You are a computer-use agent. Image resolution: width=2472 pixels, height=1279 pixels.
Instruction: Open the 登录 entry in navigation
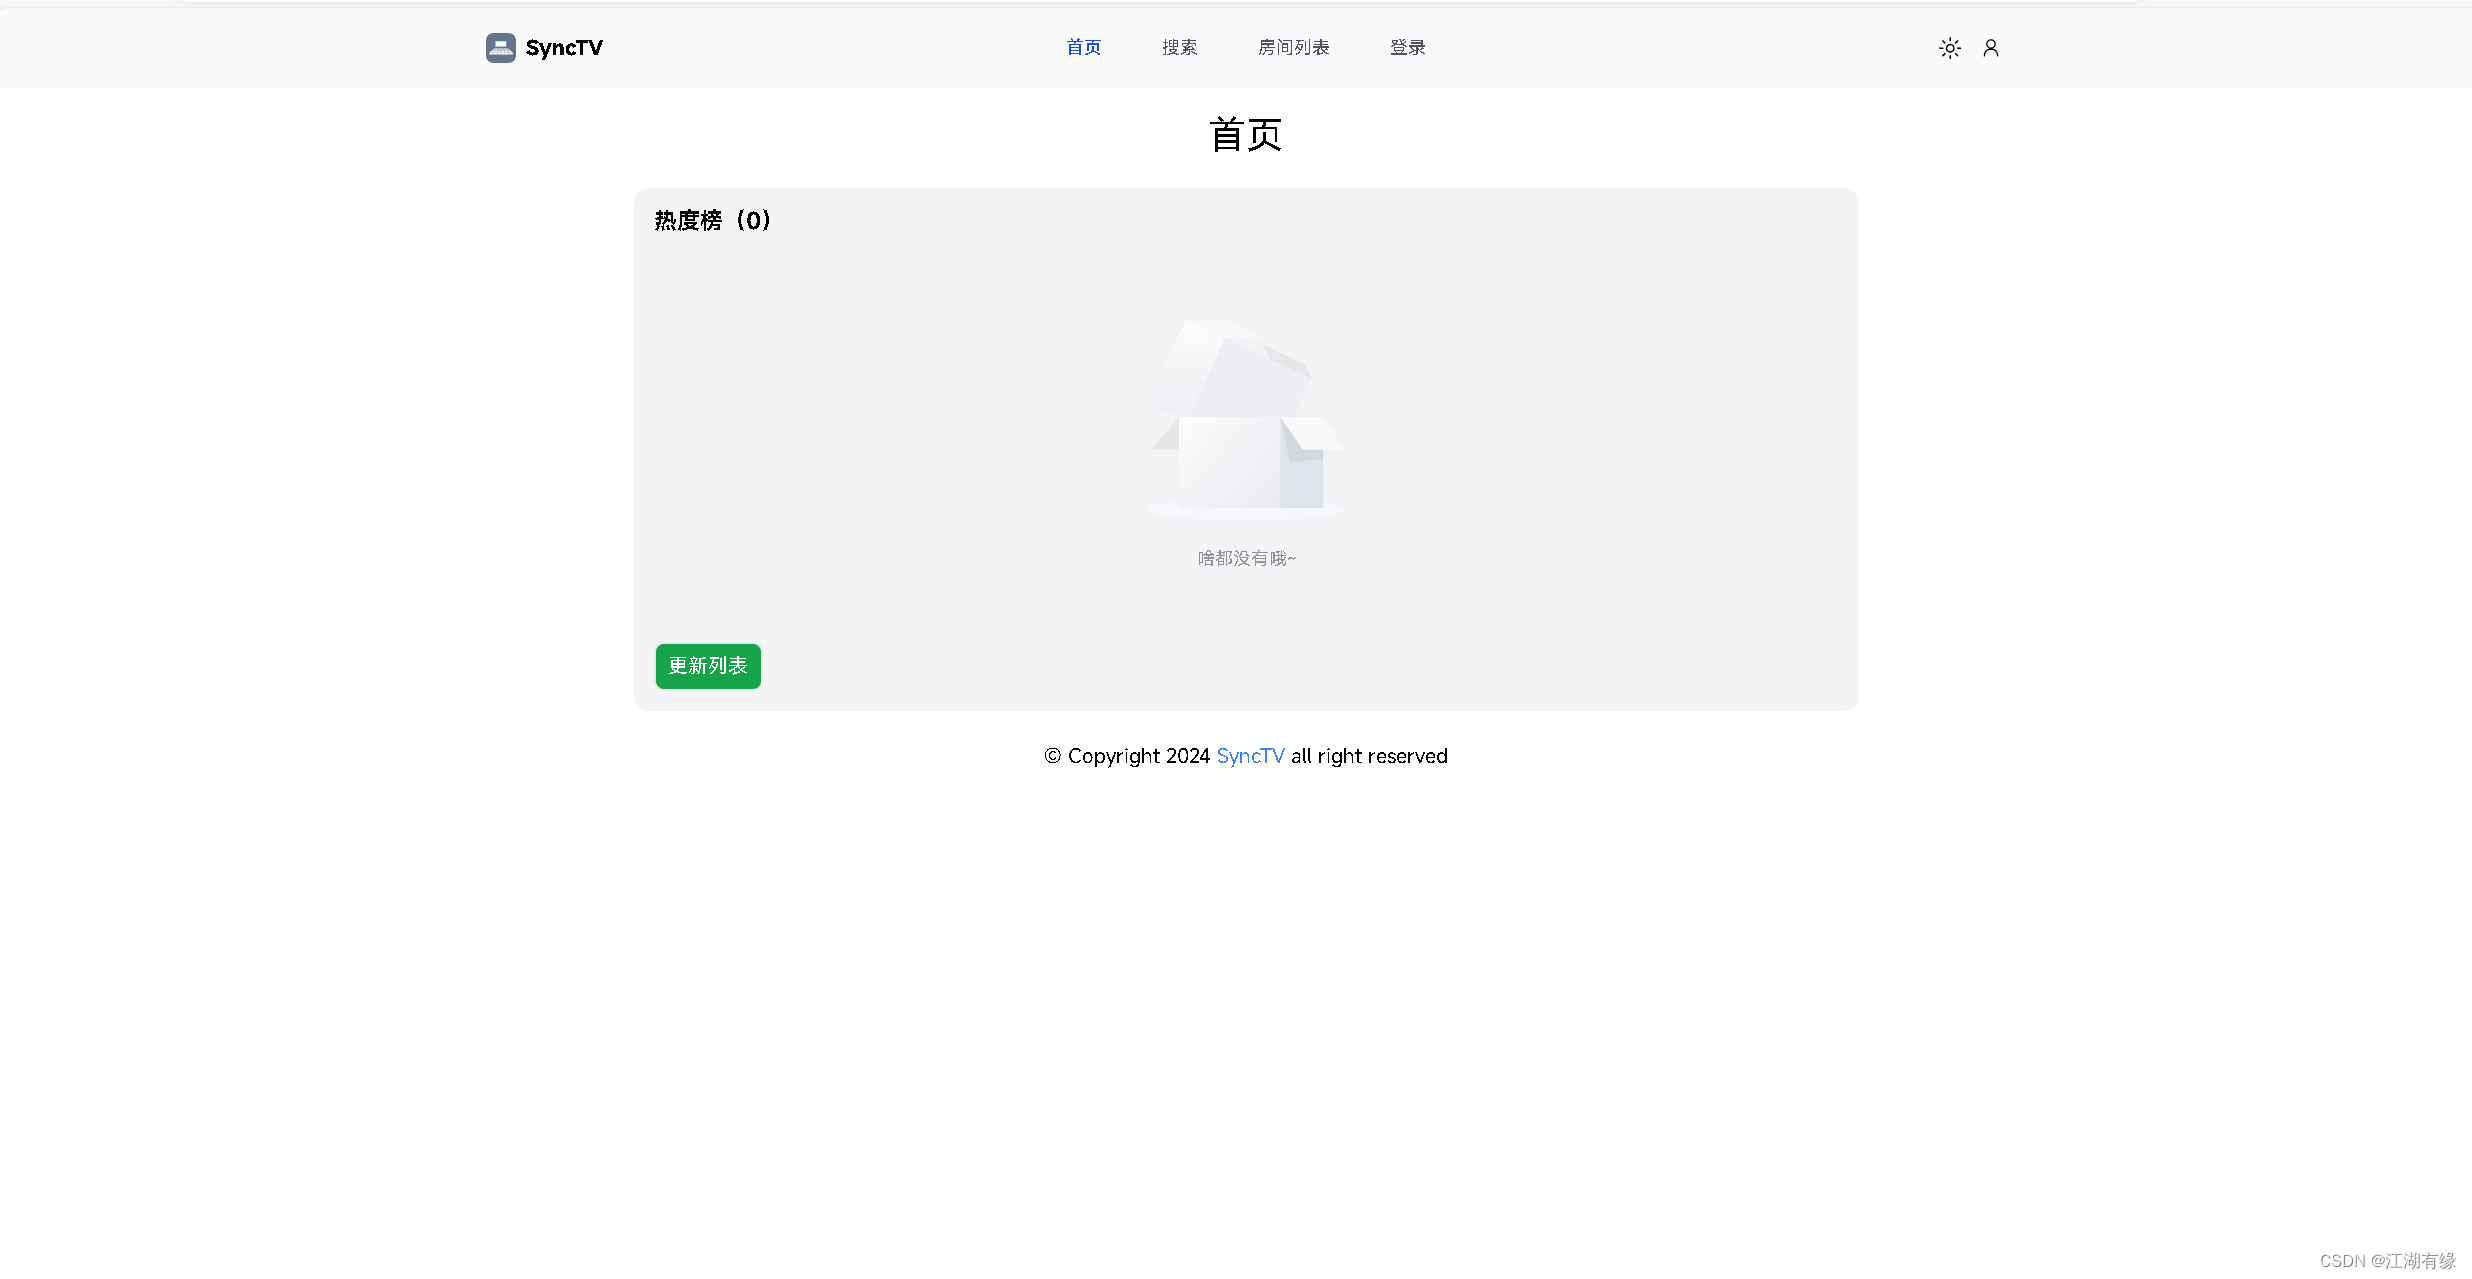tap(1406, 47)
